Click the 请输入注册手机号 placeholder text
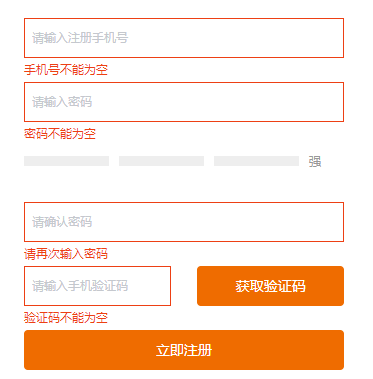 pyautogui.click(x=80, y=38)
